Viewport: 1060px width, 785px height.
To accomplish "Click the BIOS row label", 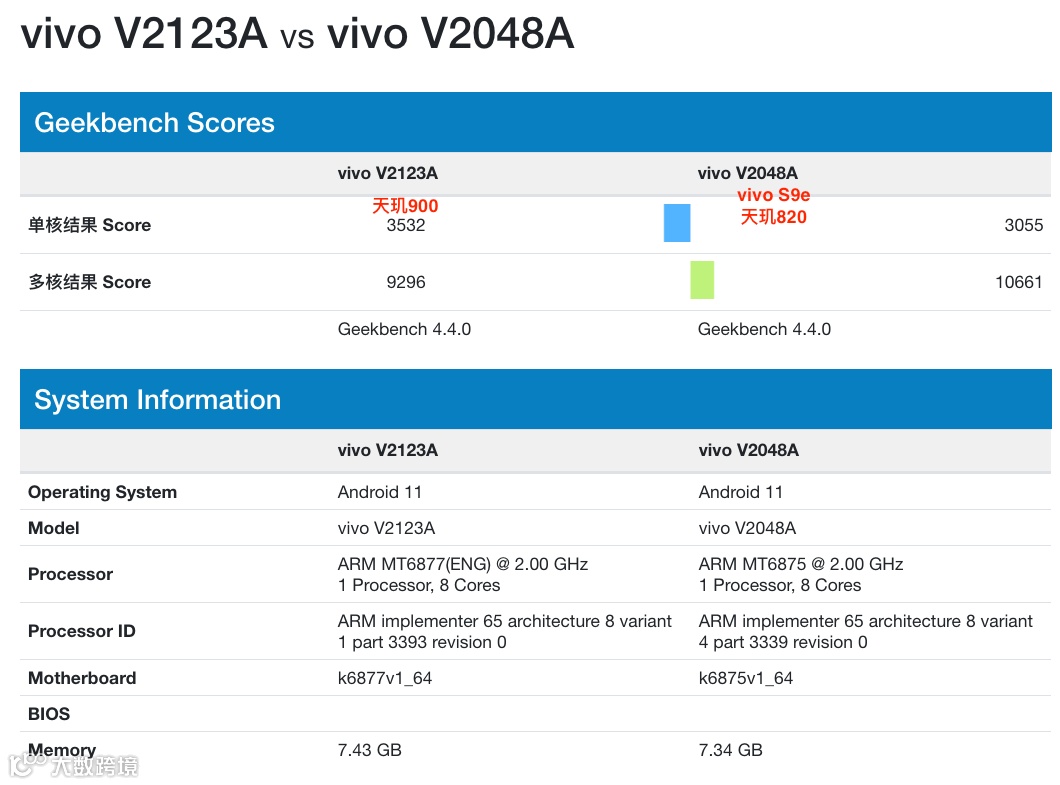I will (x=49, y=714).
